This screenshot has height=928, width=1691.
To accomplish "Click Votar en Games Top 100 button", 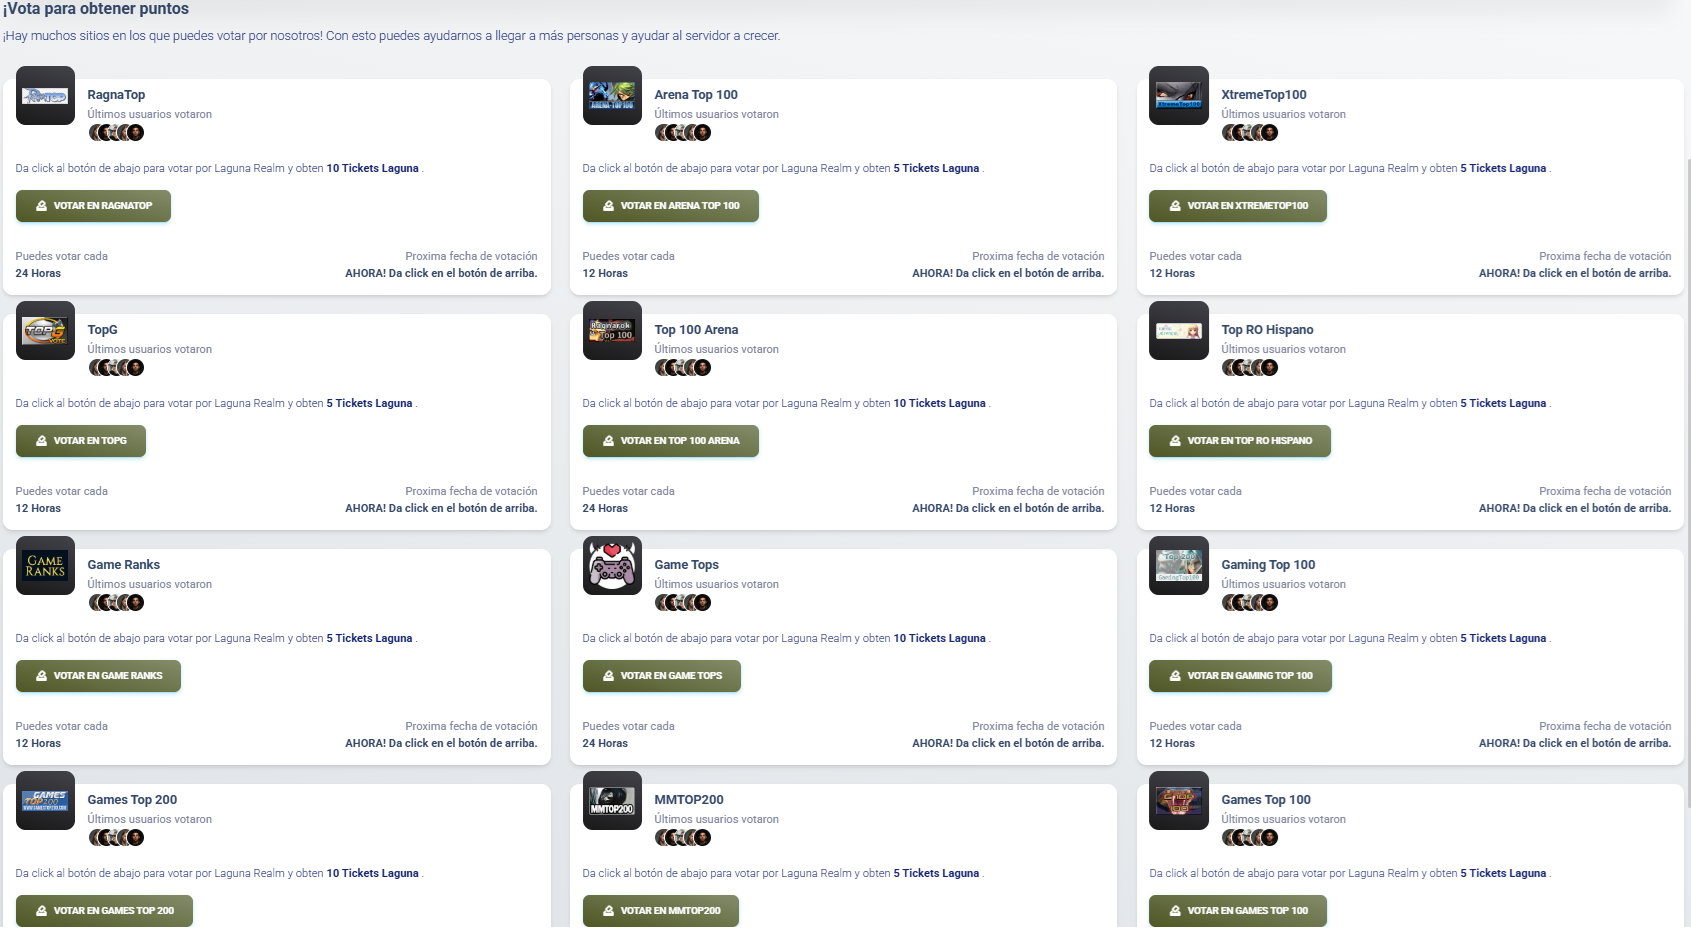I will 1238,911.
